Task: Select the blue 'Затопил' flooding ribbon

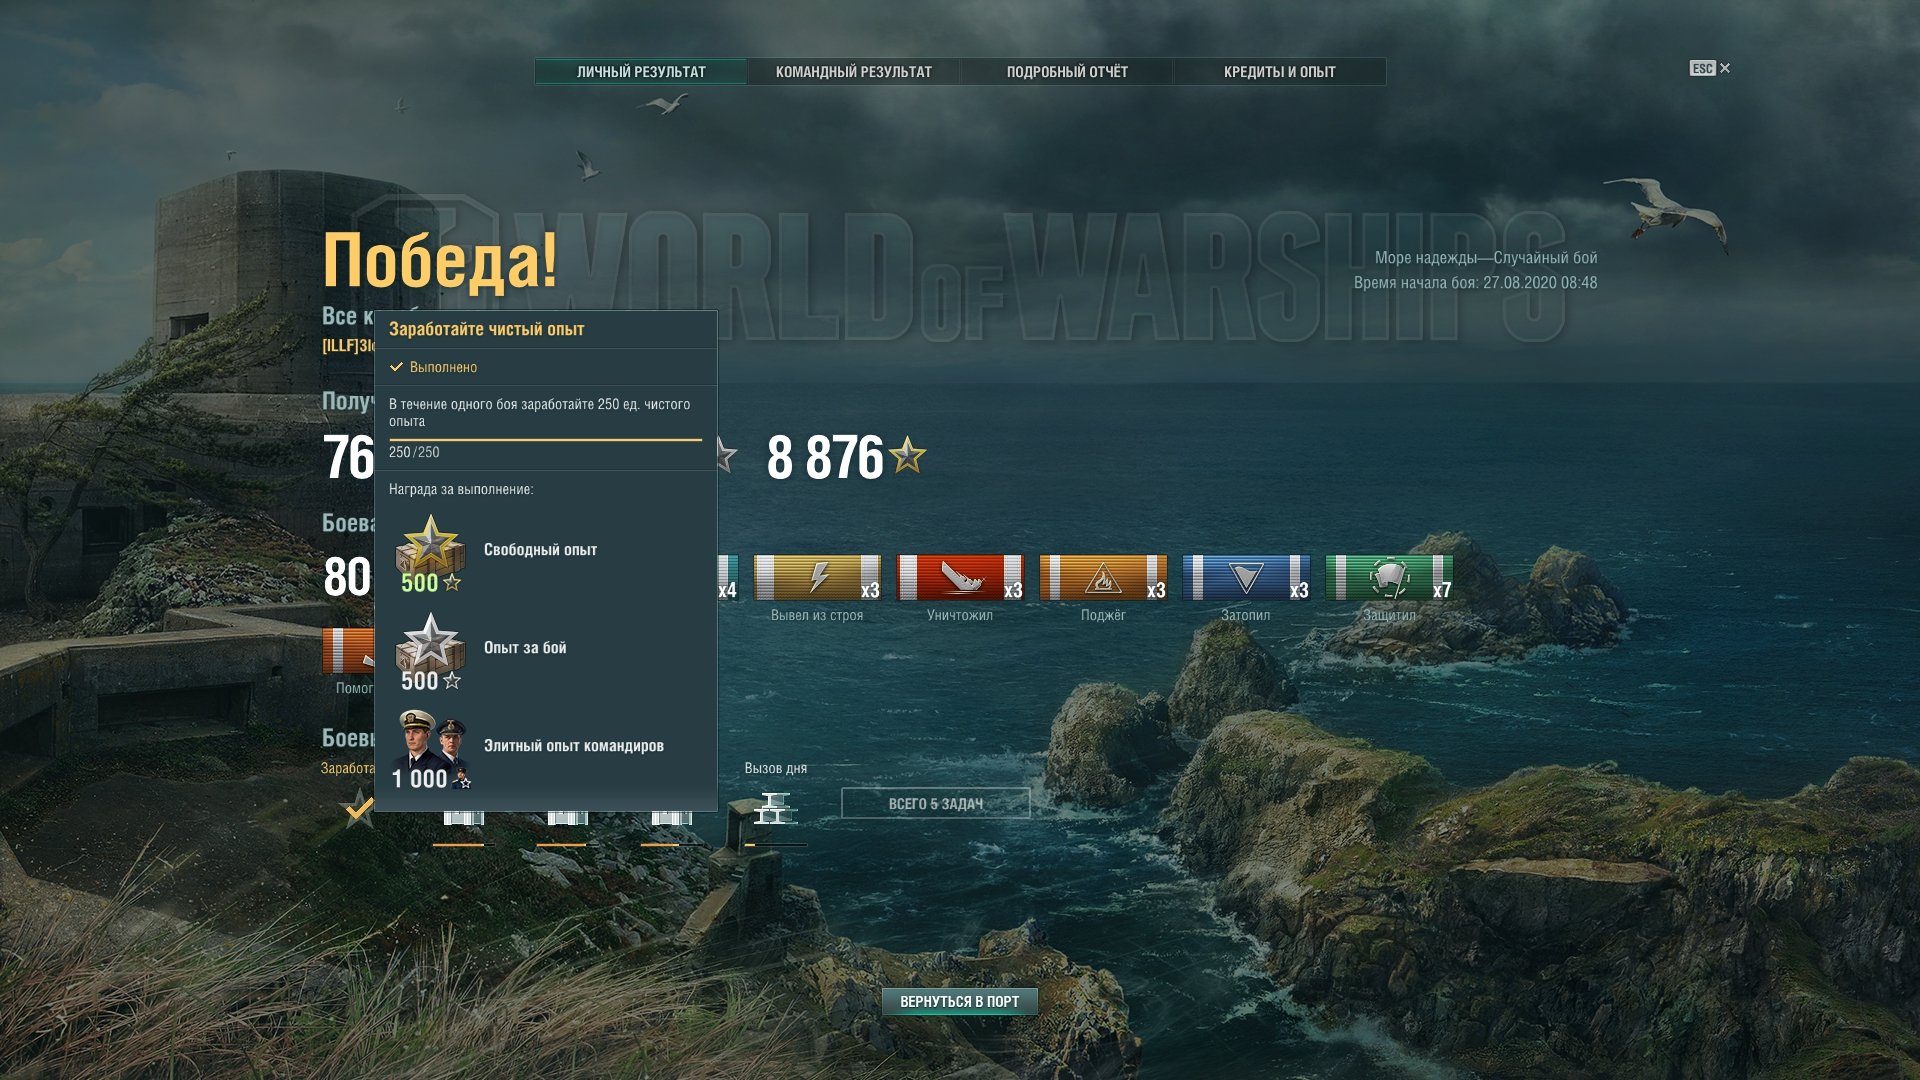Action: pos(1246,578)
